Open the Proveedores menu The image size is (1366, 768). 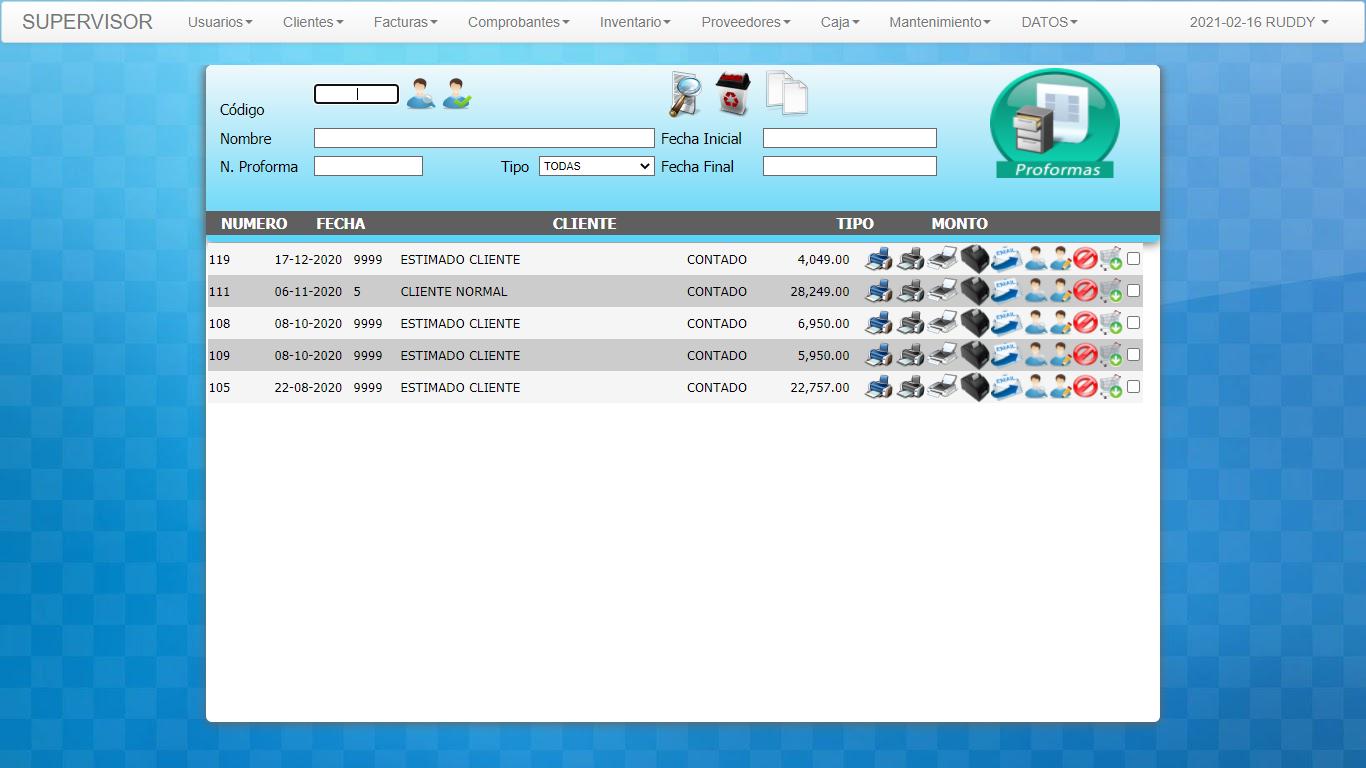pos(745,22)
